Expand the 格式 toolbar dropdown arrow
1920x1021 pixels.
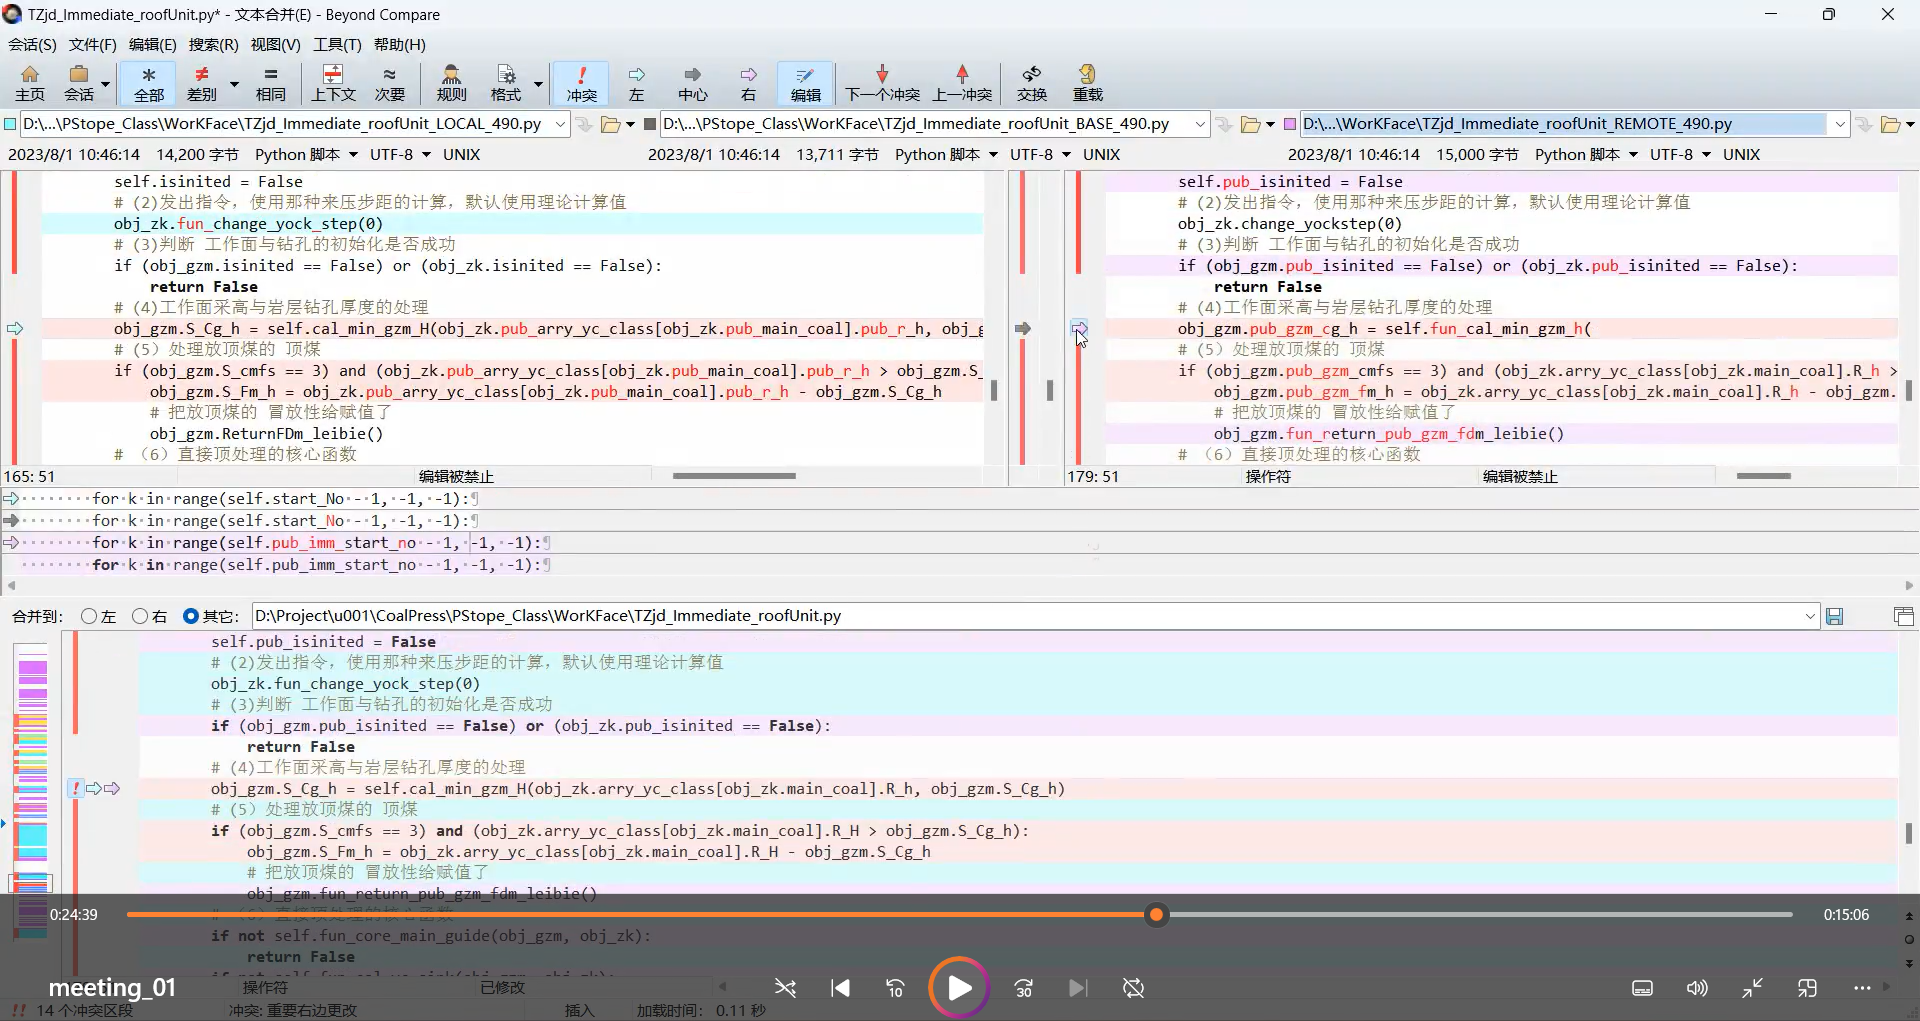[538, 84]
